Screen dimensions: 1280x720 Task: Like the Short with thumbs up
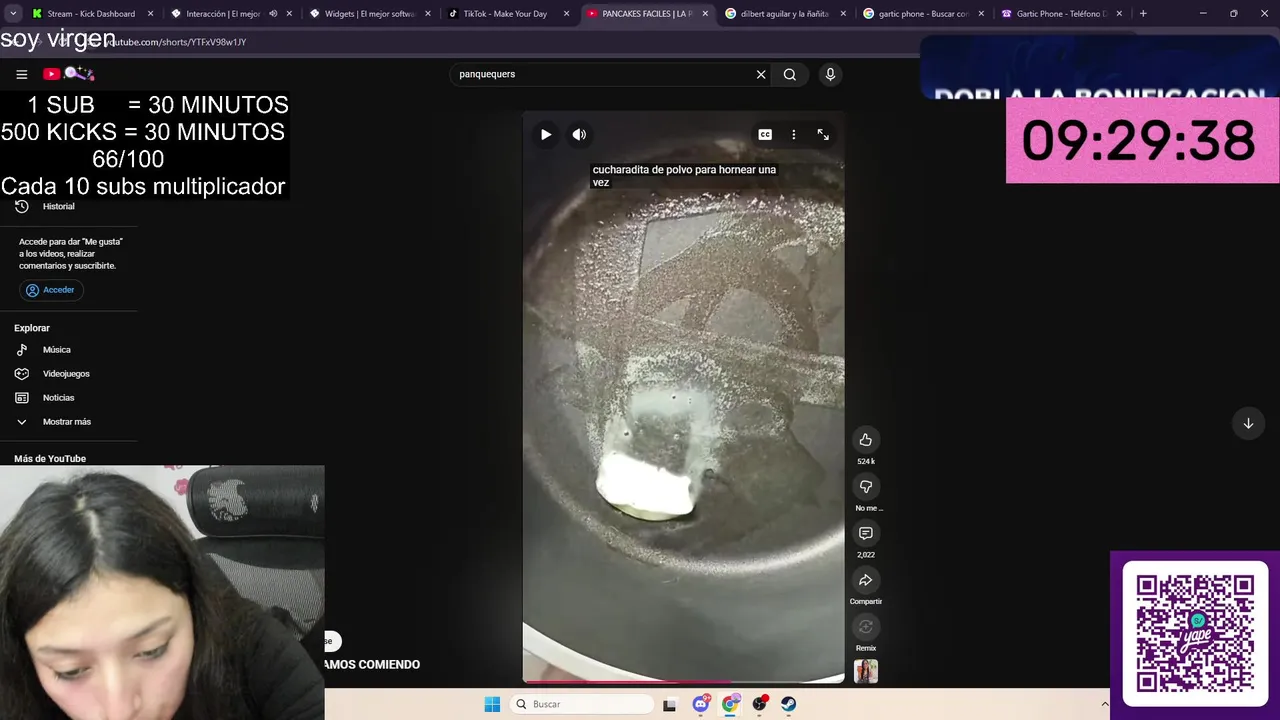pos(866,440)
